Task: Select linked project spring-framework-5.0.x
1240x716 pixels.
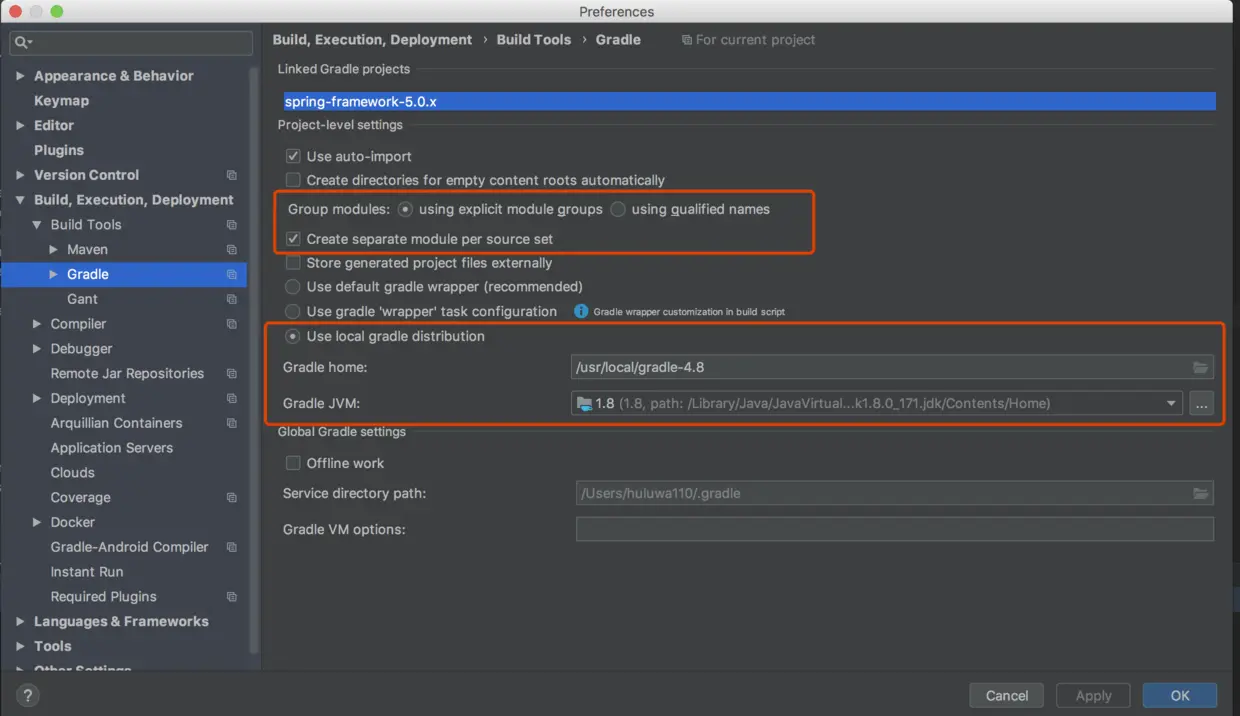Action: pos(750,101)
